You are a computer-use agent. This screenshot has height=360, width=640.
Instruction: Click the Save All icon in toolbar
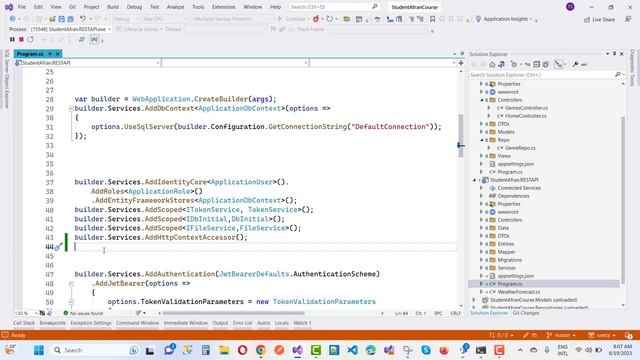[x=70, y=19]
